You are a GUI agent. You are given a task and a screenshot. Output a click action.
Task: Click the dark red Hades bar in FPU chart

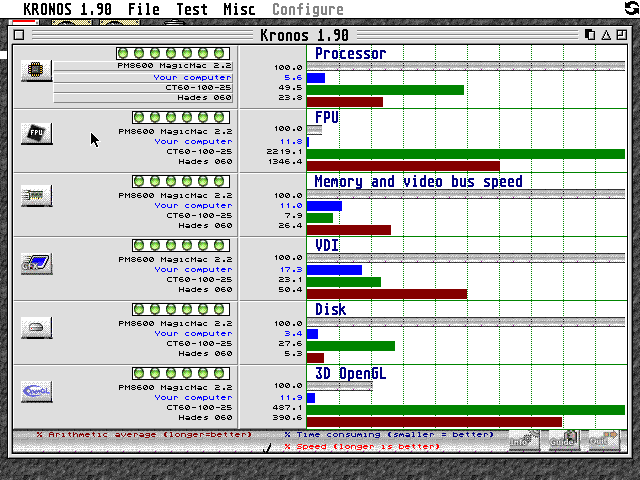click(x=403, y=166)
